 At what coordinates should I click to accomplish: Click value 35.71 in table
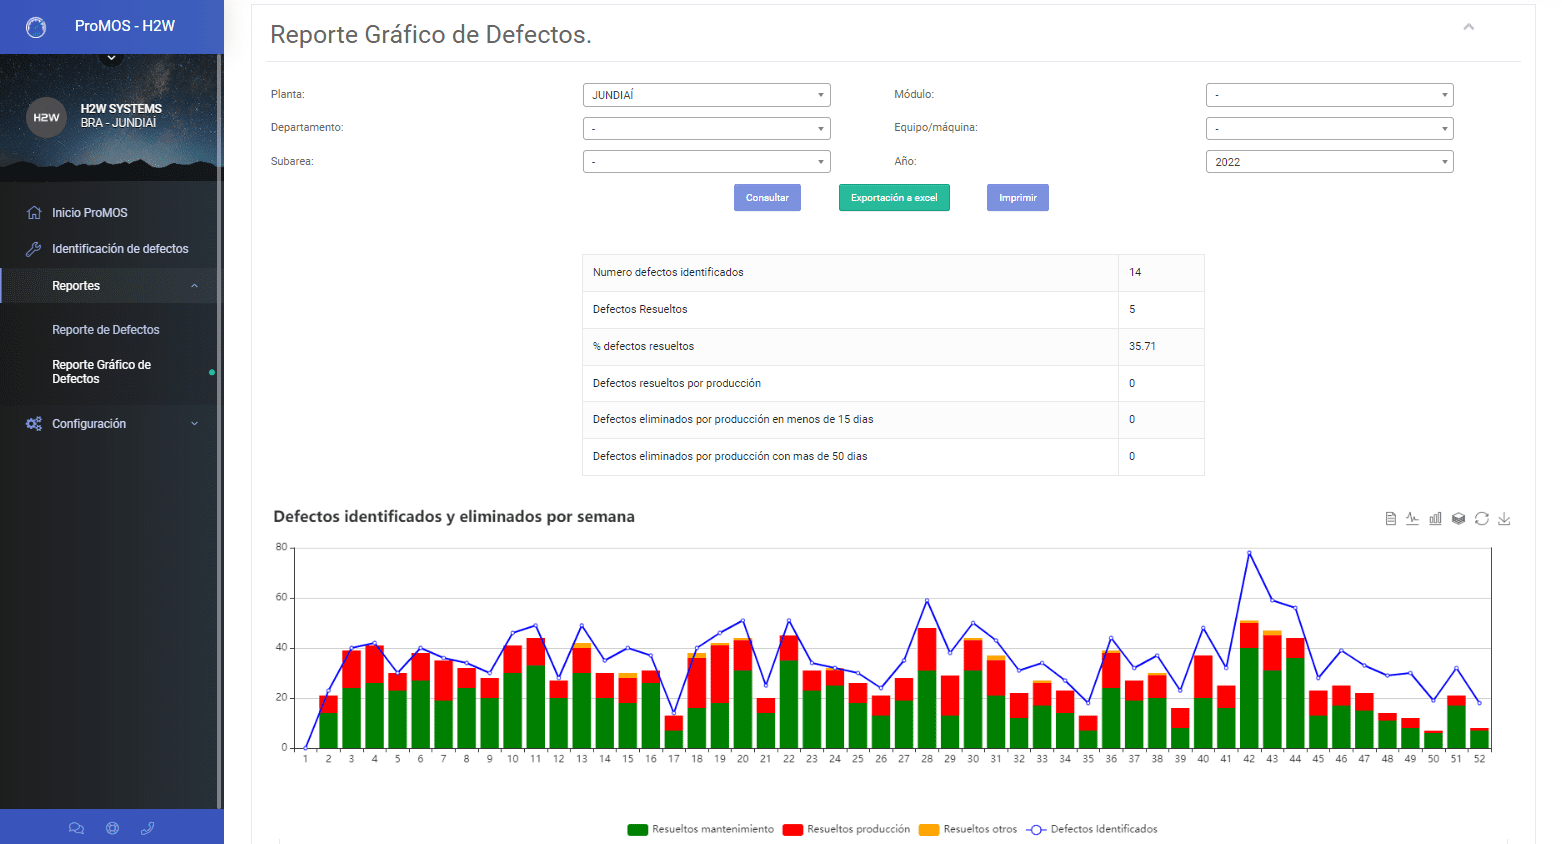pyautogui.click(x=1142, y=346)
